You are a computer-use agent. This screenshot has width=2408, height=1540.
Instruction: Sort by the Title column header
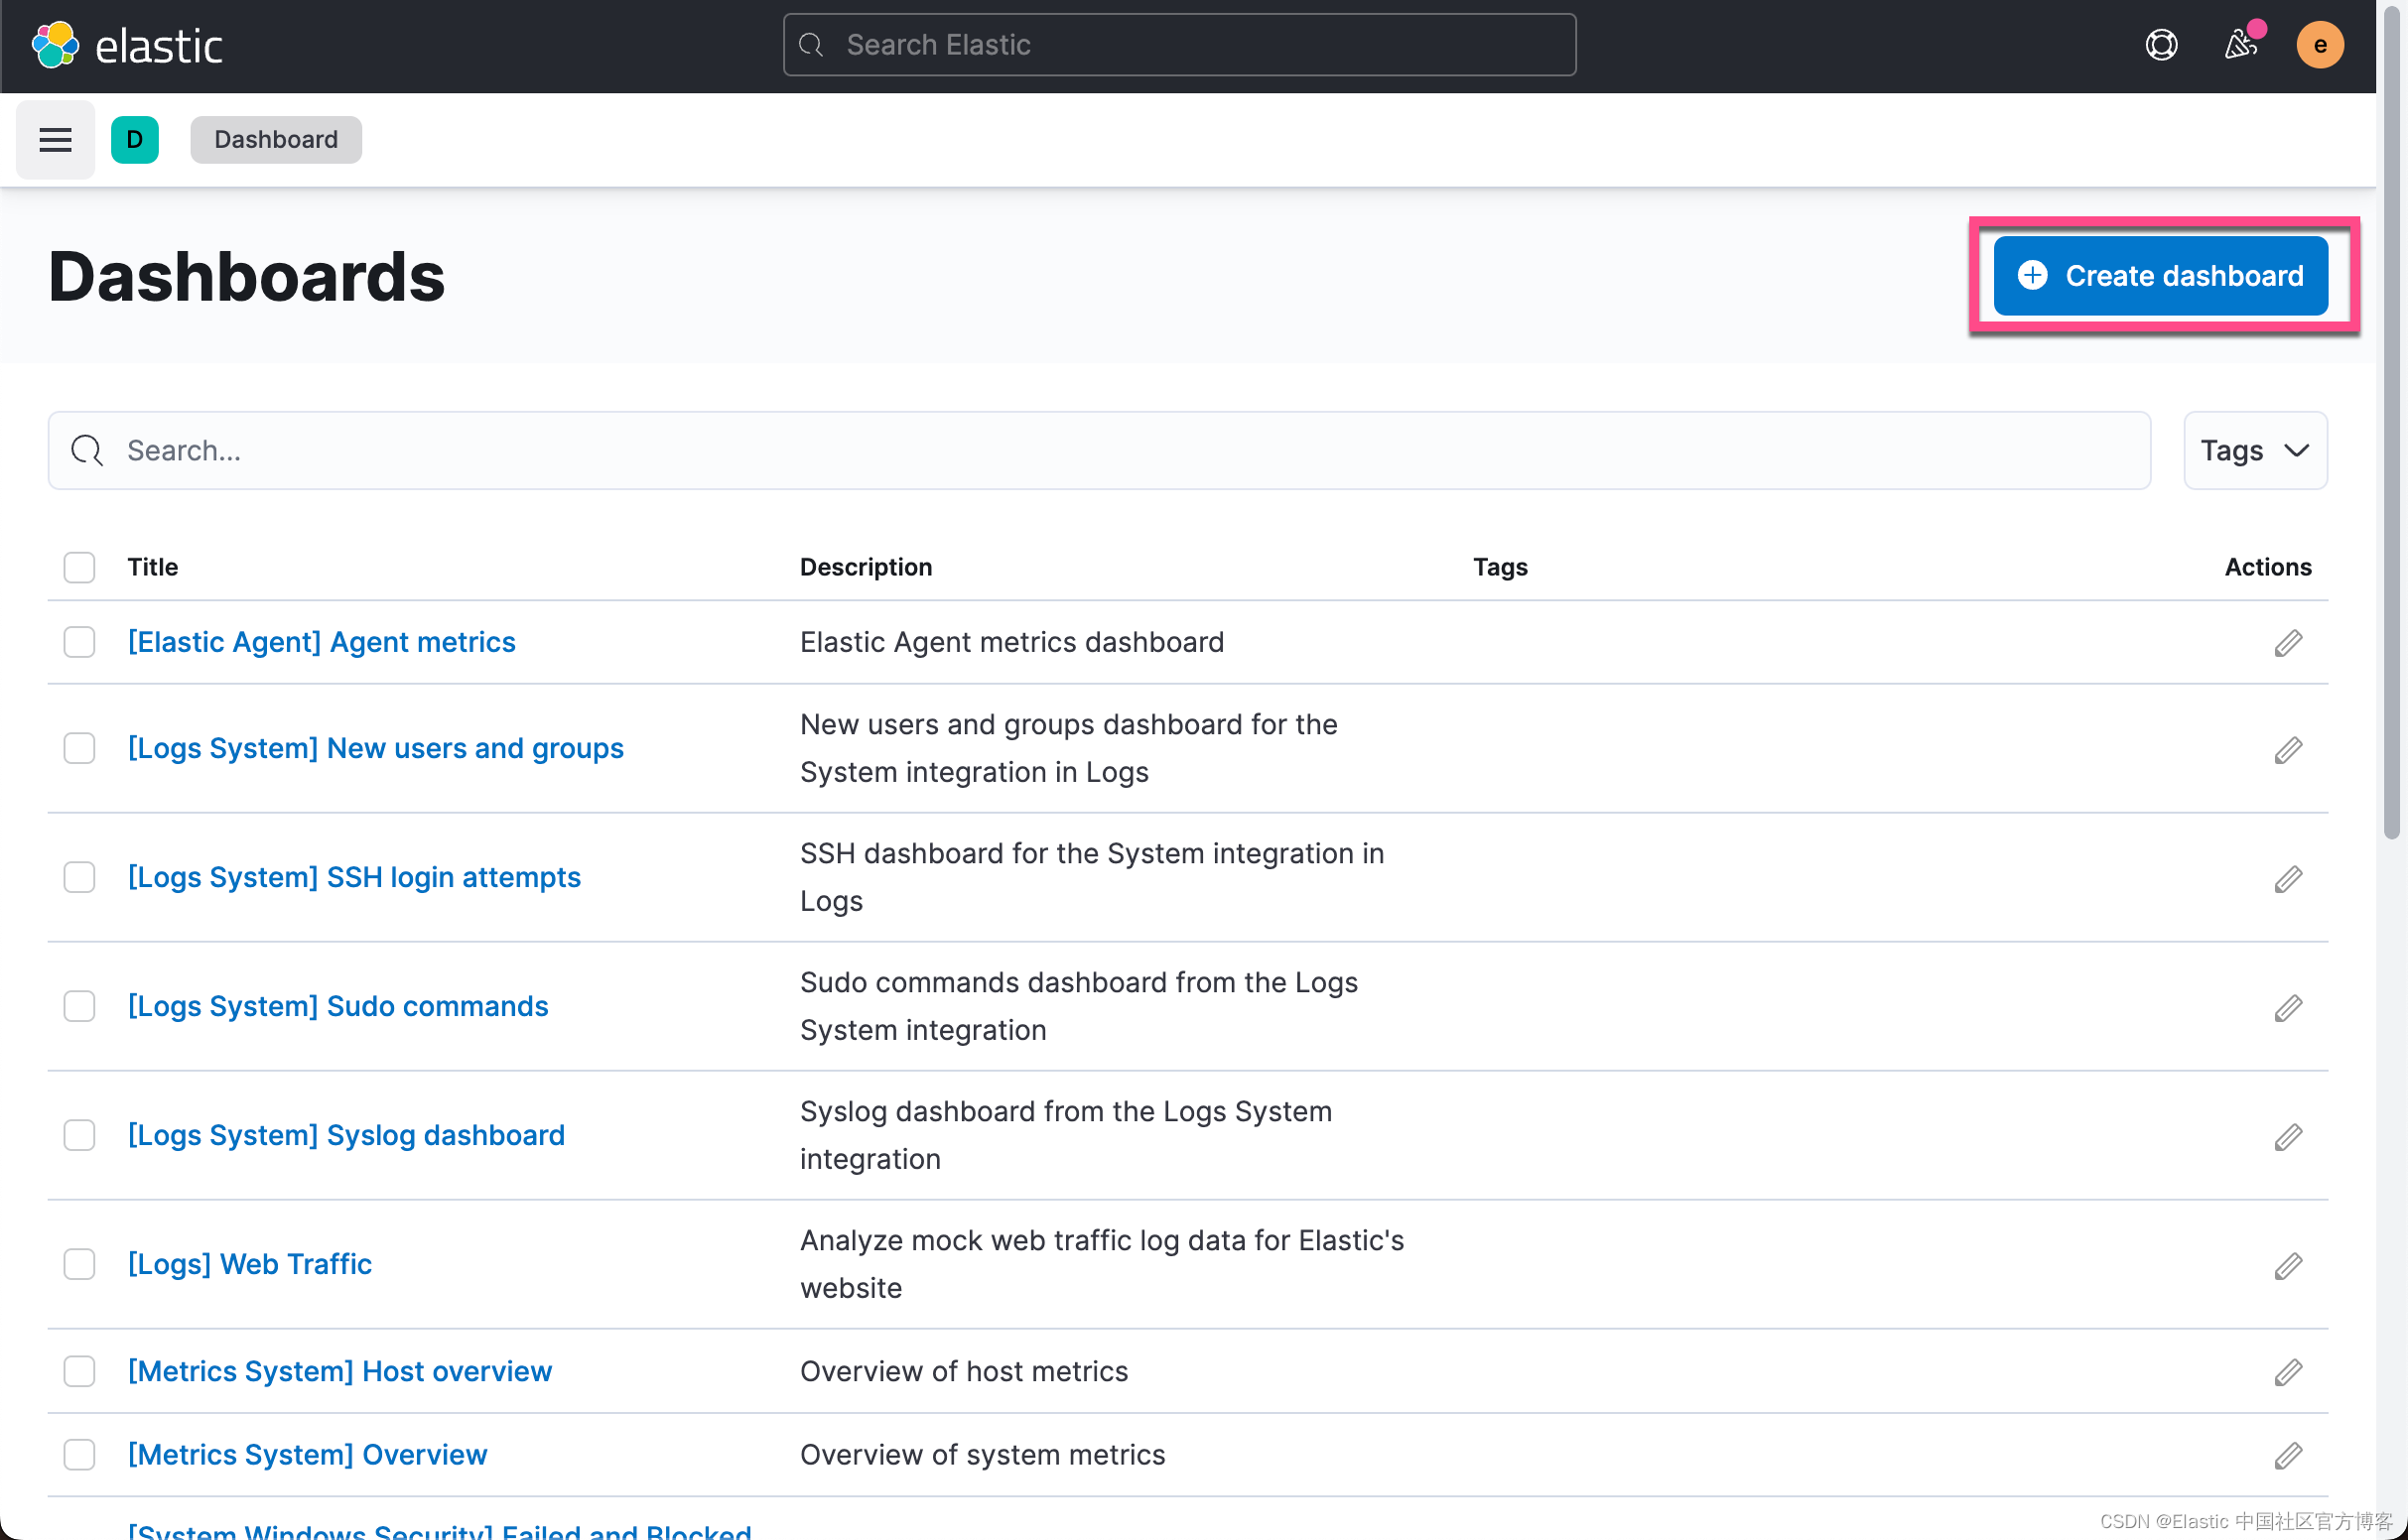coord(152,567)
